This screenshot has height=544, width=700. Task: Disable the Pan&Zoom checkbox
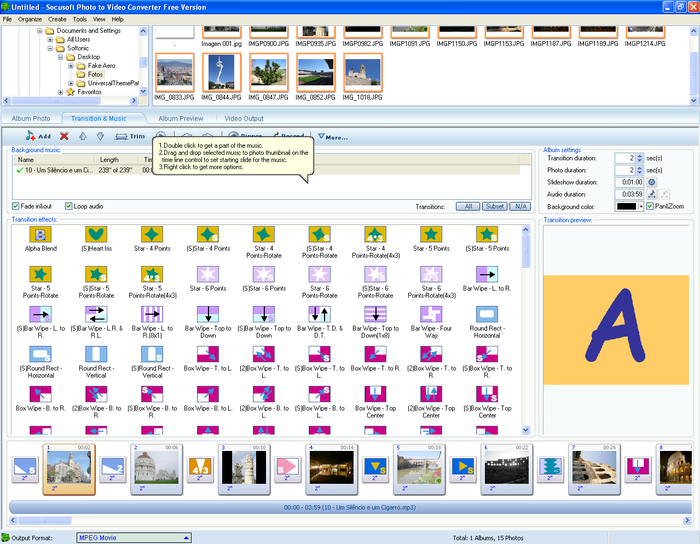650,206
